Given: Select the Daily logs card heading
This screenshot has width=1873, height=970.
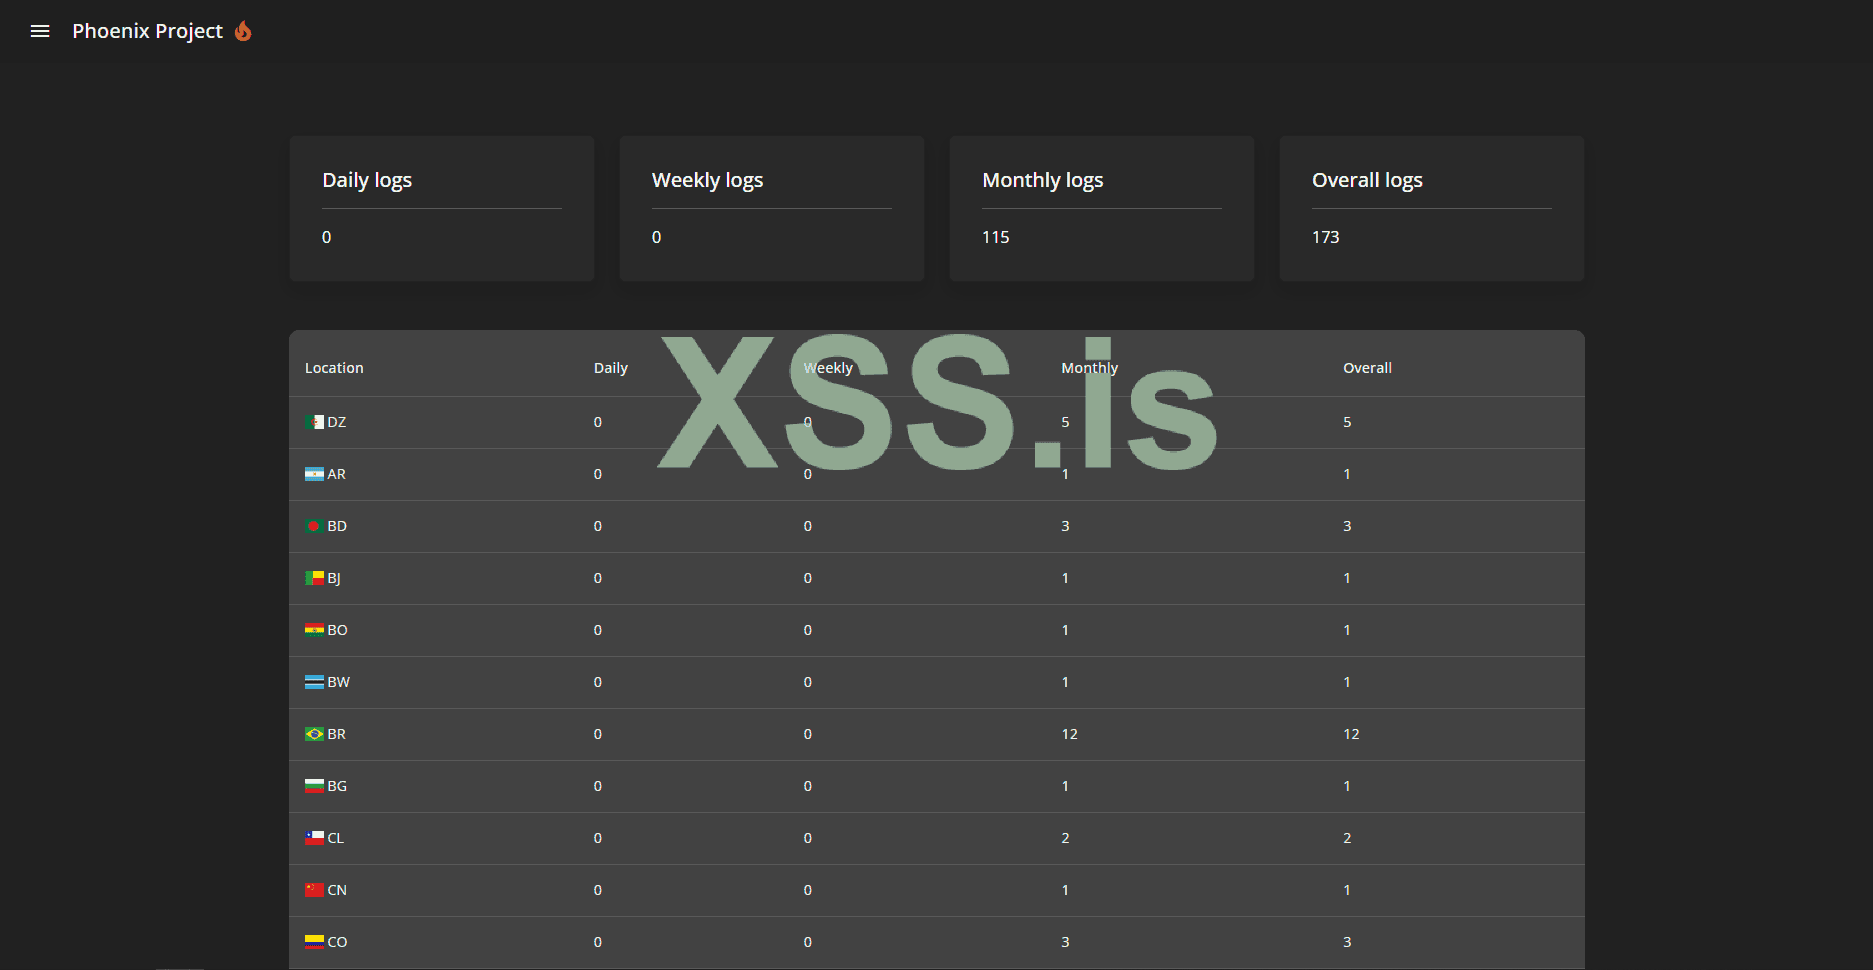Looking at the screenshot, I should click(x=367, y=180).
